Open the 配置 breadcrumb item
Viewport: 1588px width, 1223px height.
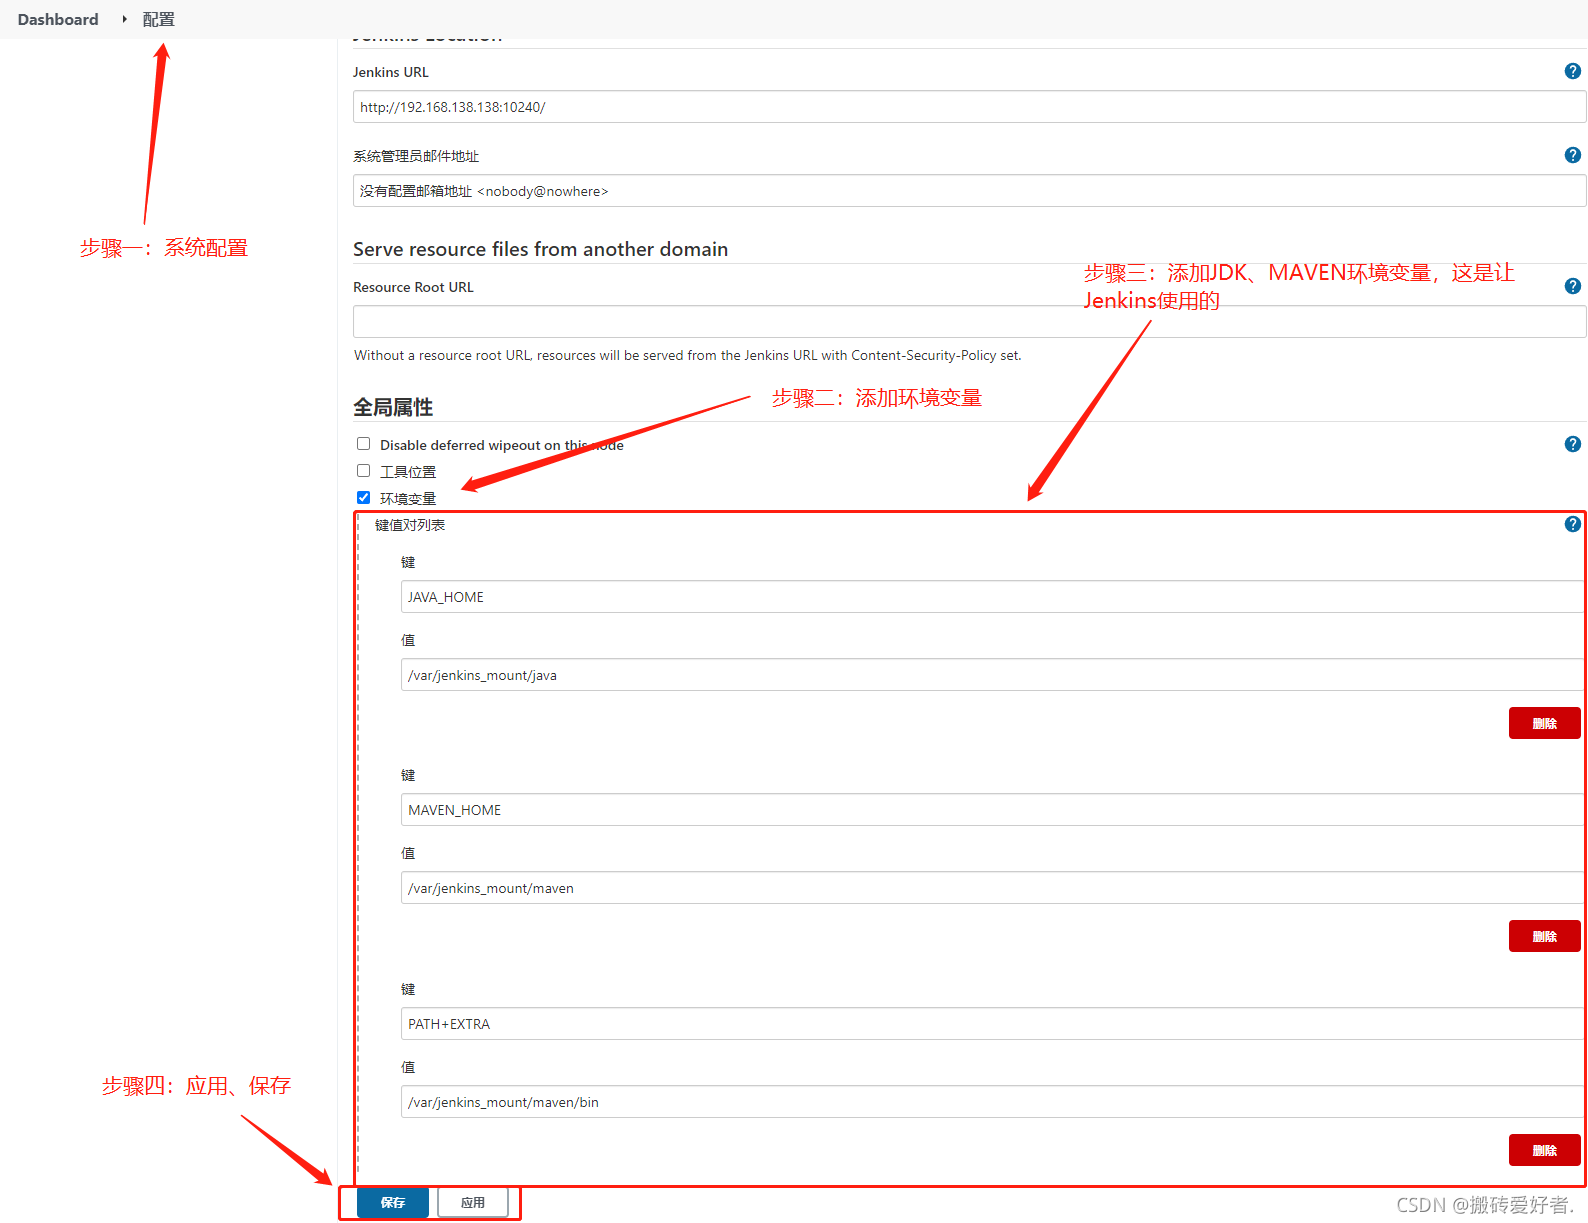pos(158,19)
